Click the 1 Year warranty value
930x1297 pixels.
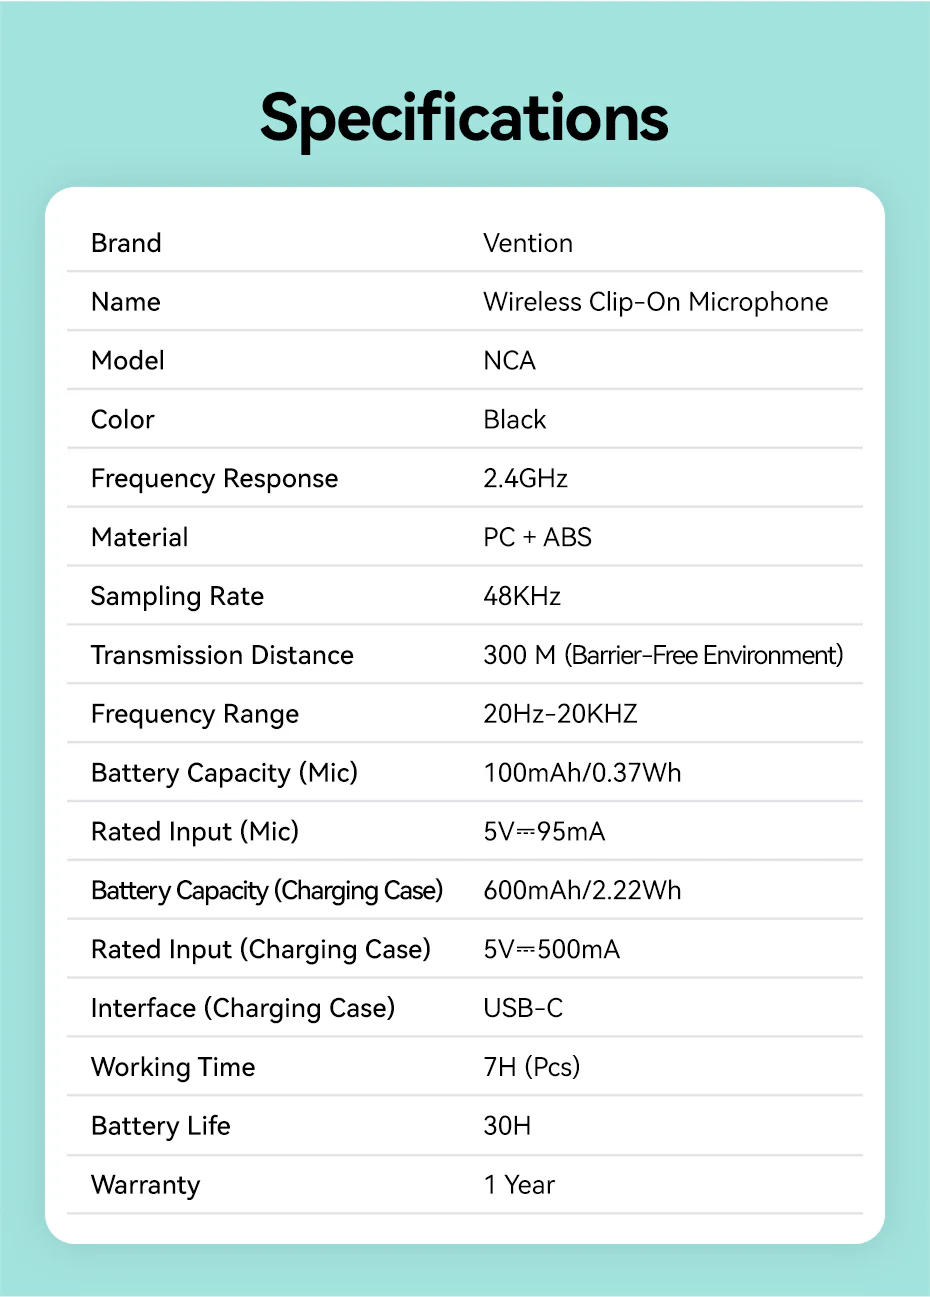(519, 1185)
